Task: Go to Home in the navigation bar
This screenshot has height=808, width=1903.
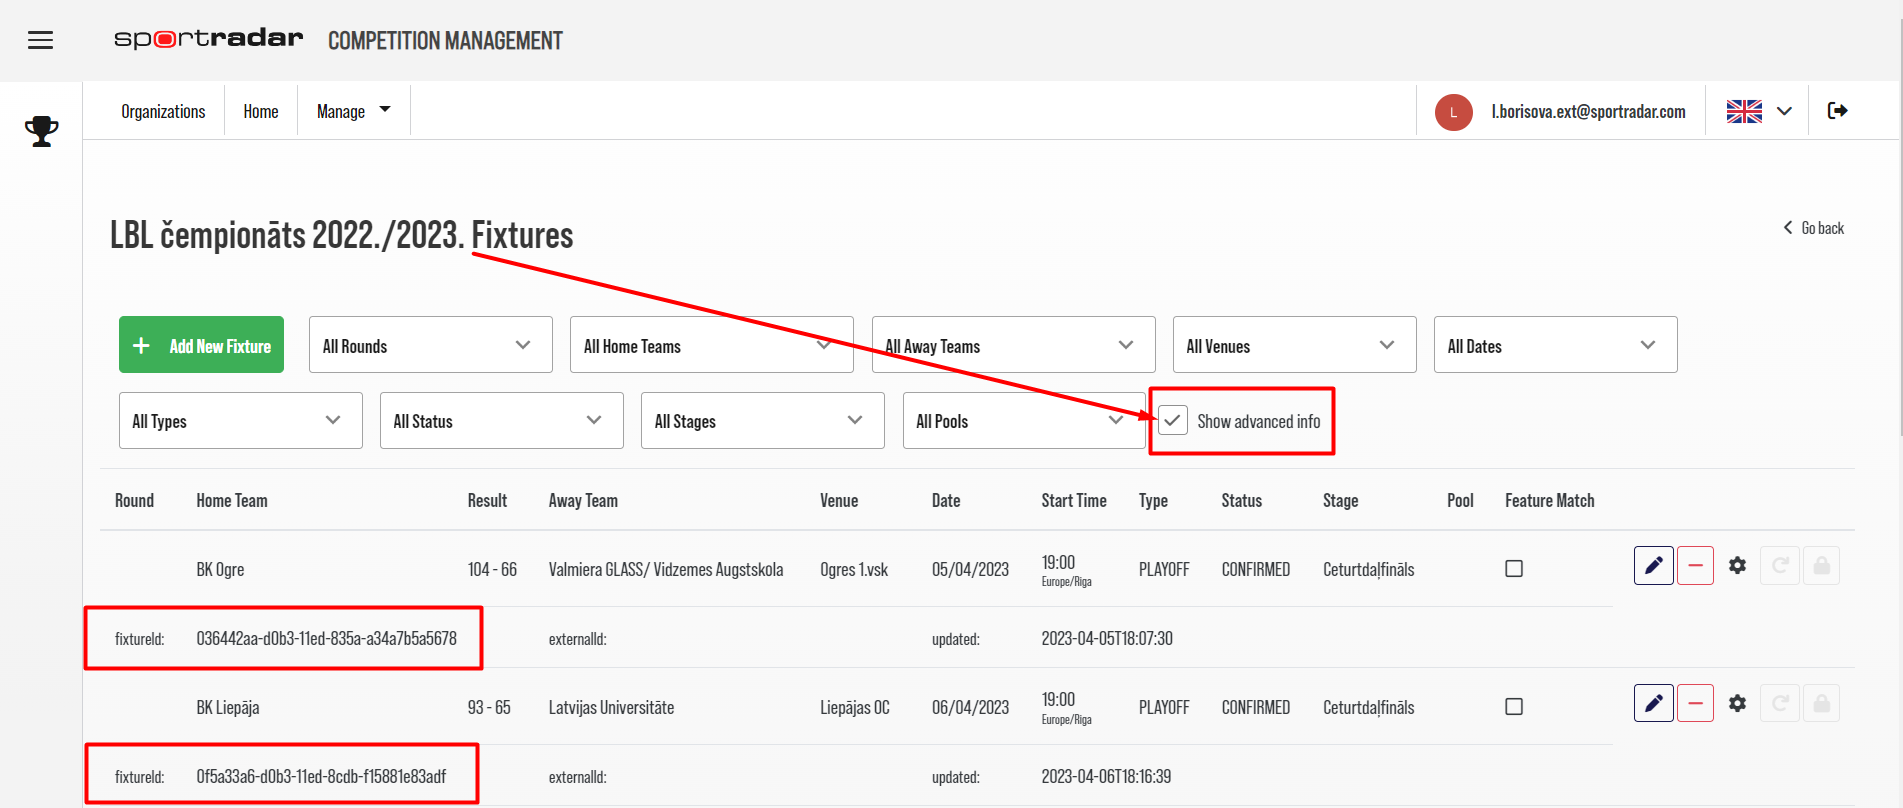Action: pyautogui.click(x=261, y=111)
